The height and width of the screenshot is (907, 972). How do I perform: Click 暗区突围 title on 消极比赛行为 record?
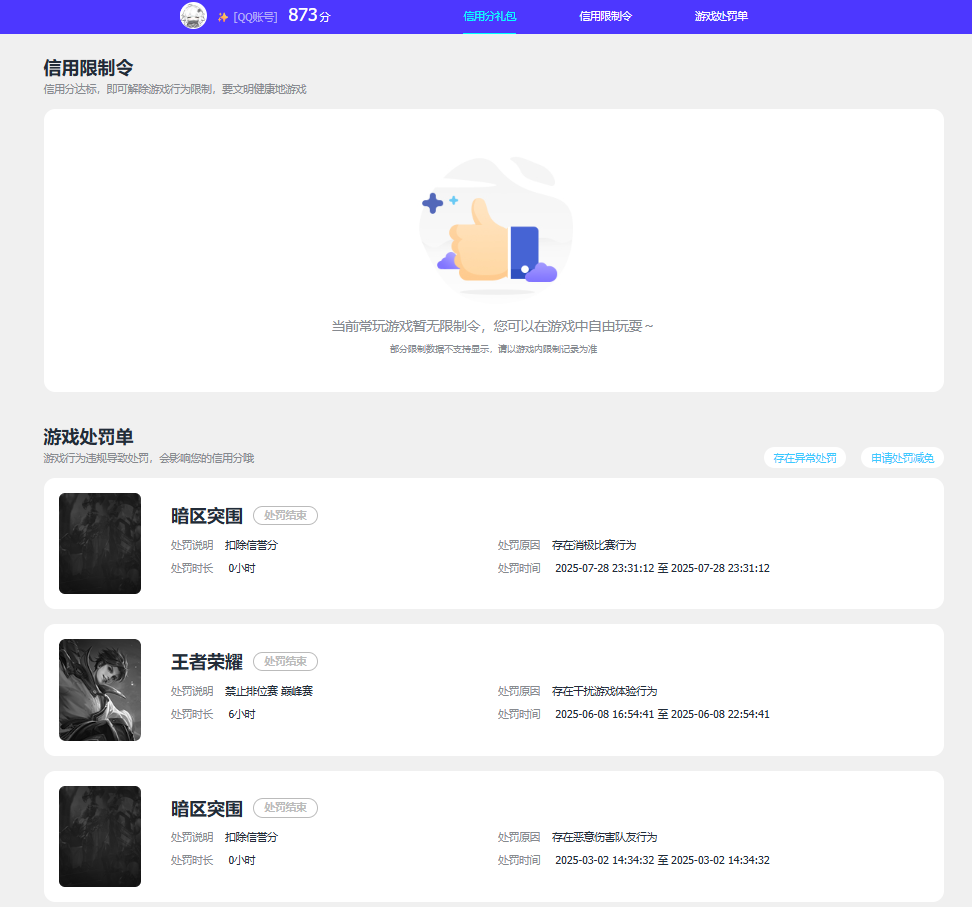click(x=207, y=516)
